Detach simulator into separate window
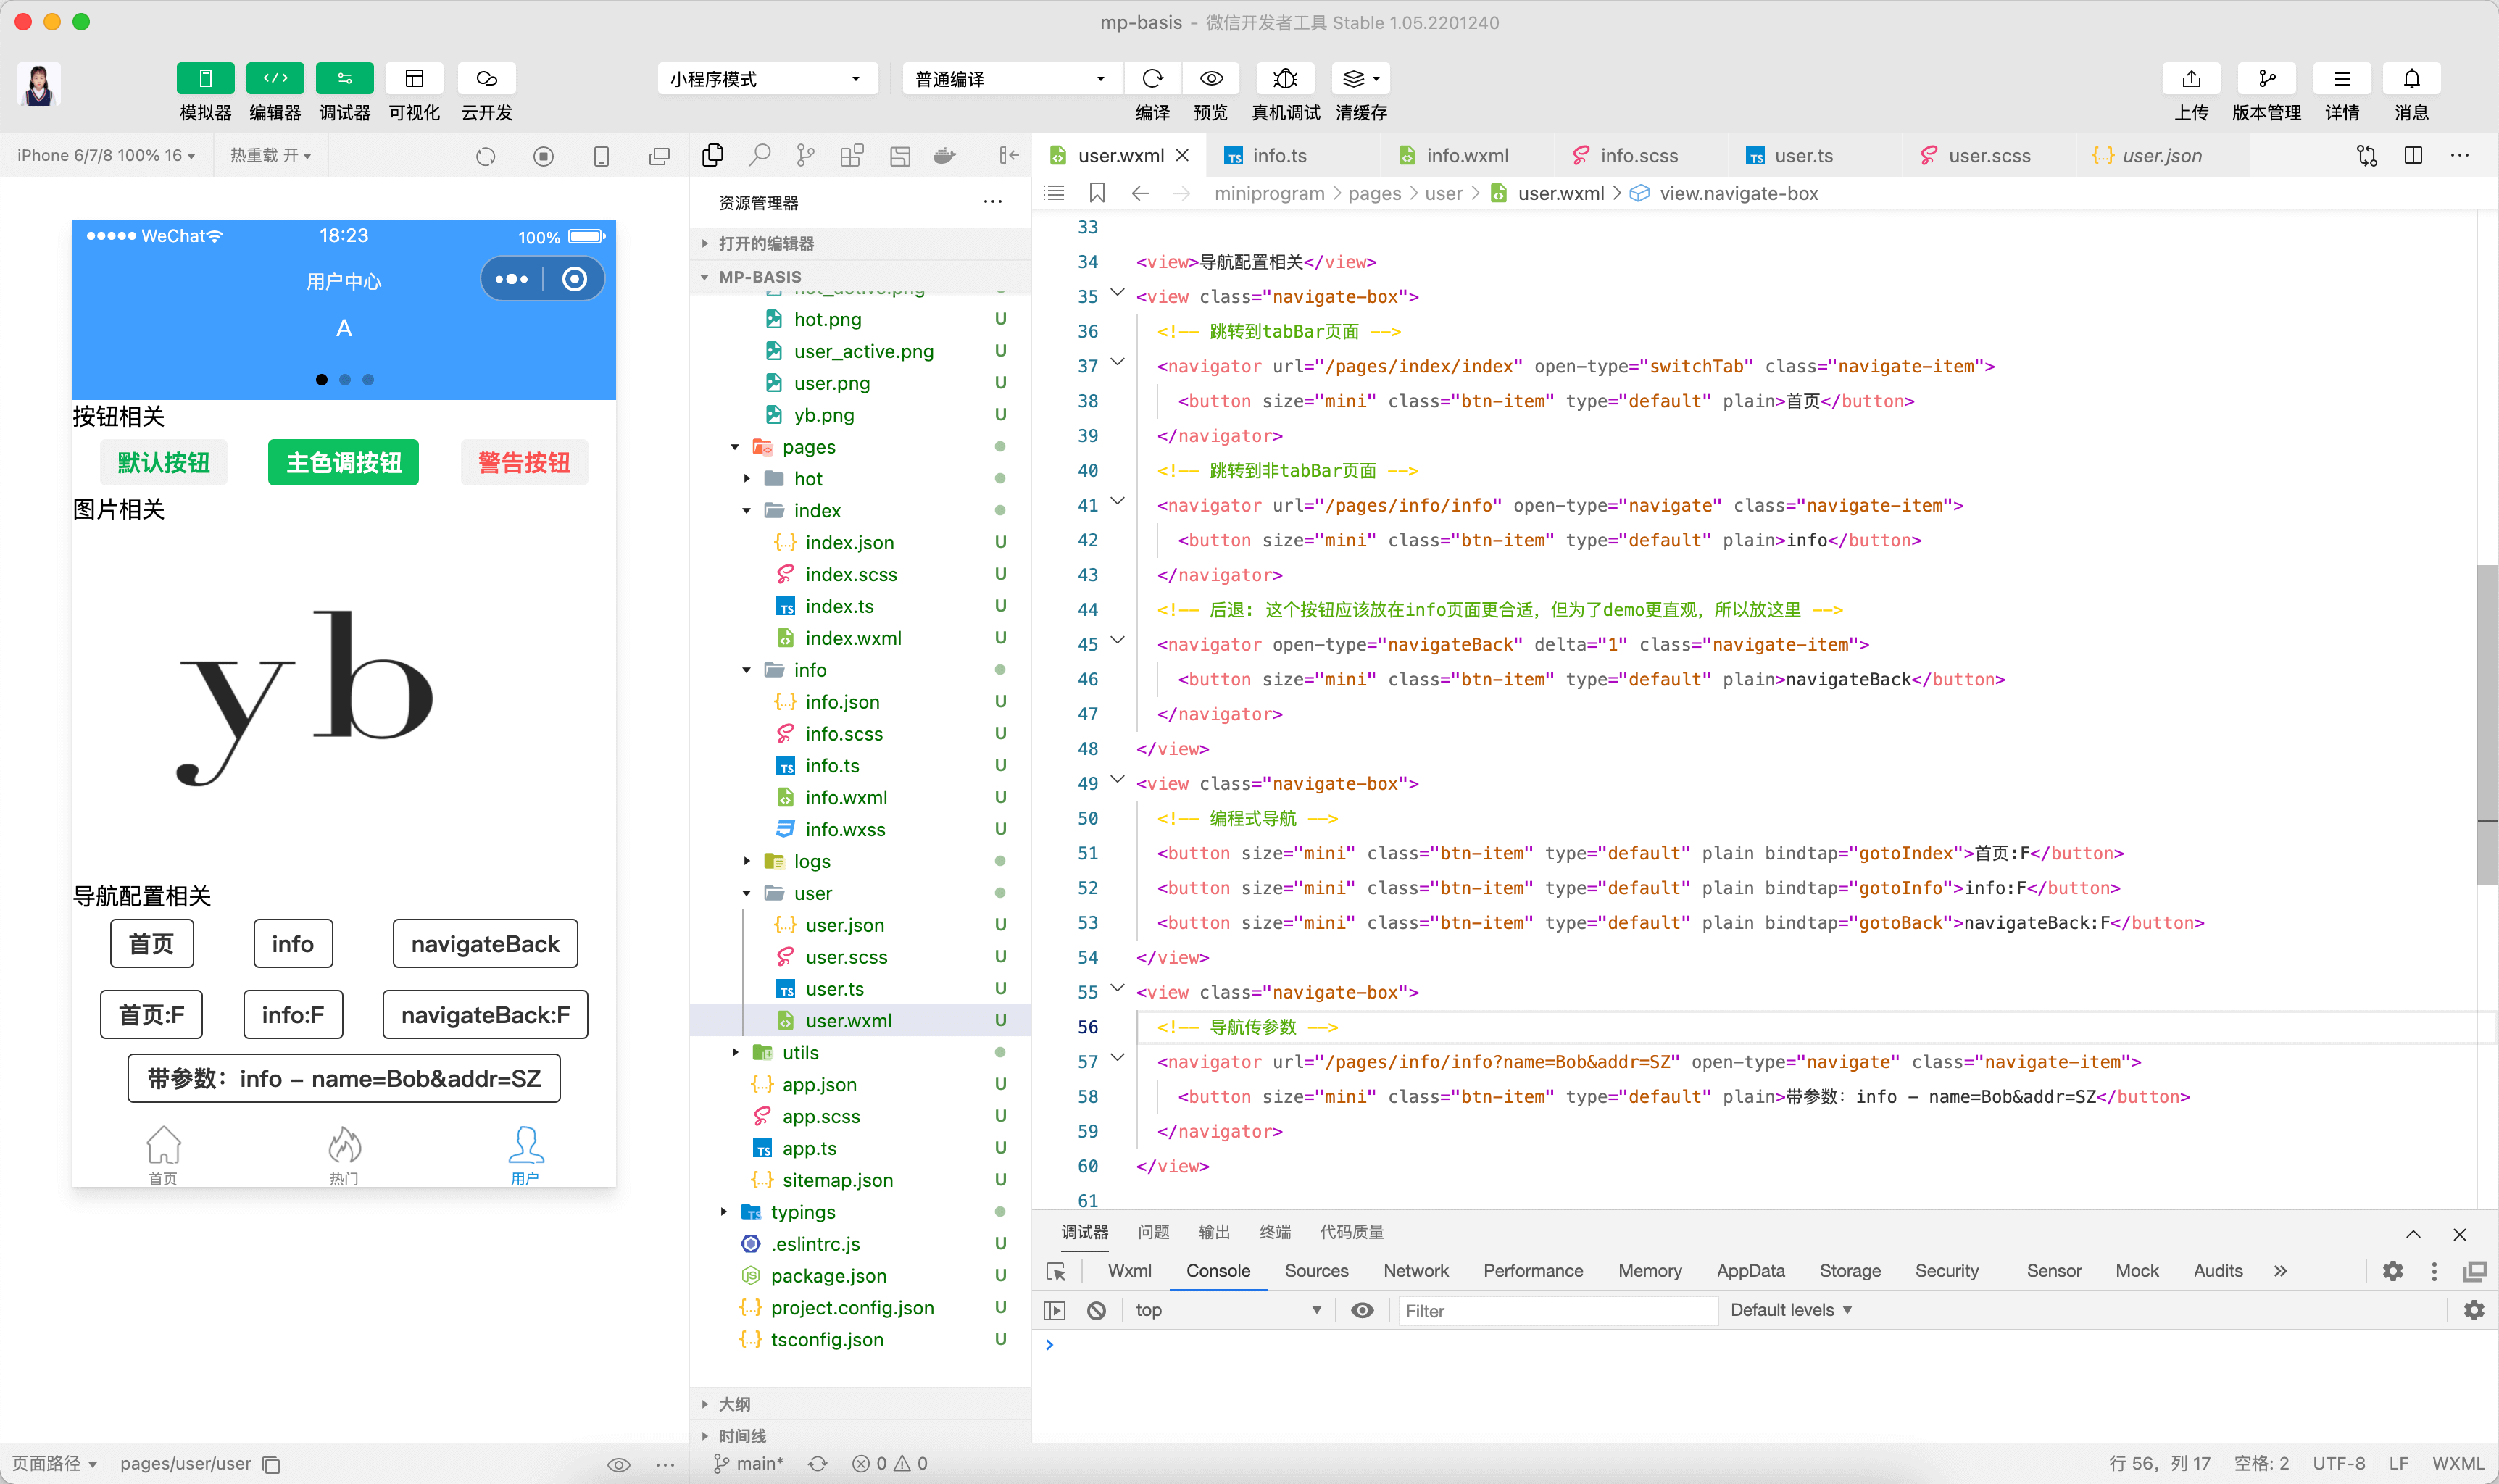 [659, 156]
